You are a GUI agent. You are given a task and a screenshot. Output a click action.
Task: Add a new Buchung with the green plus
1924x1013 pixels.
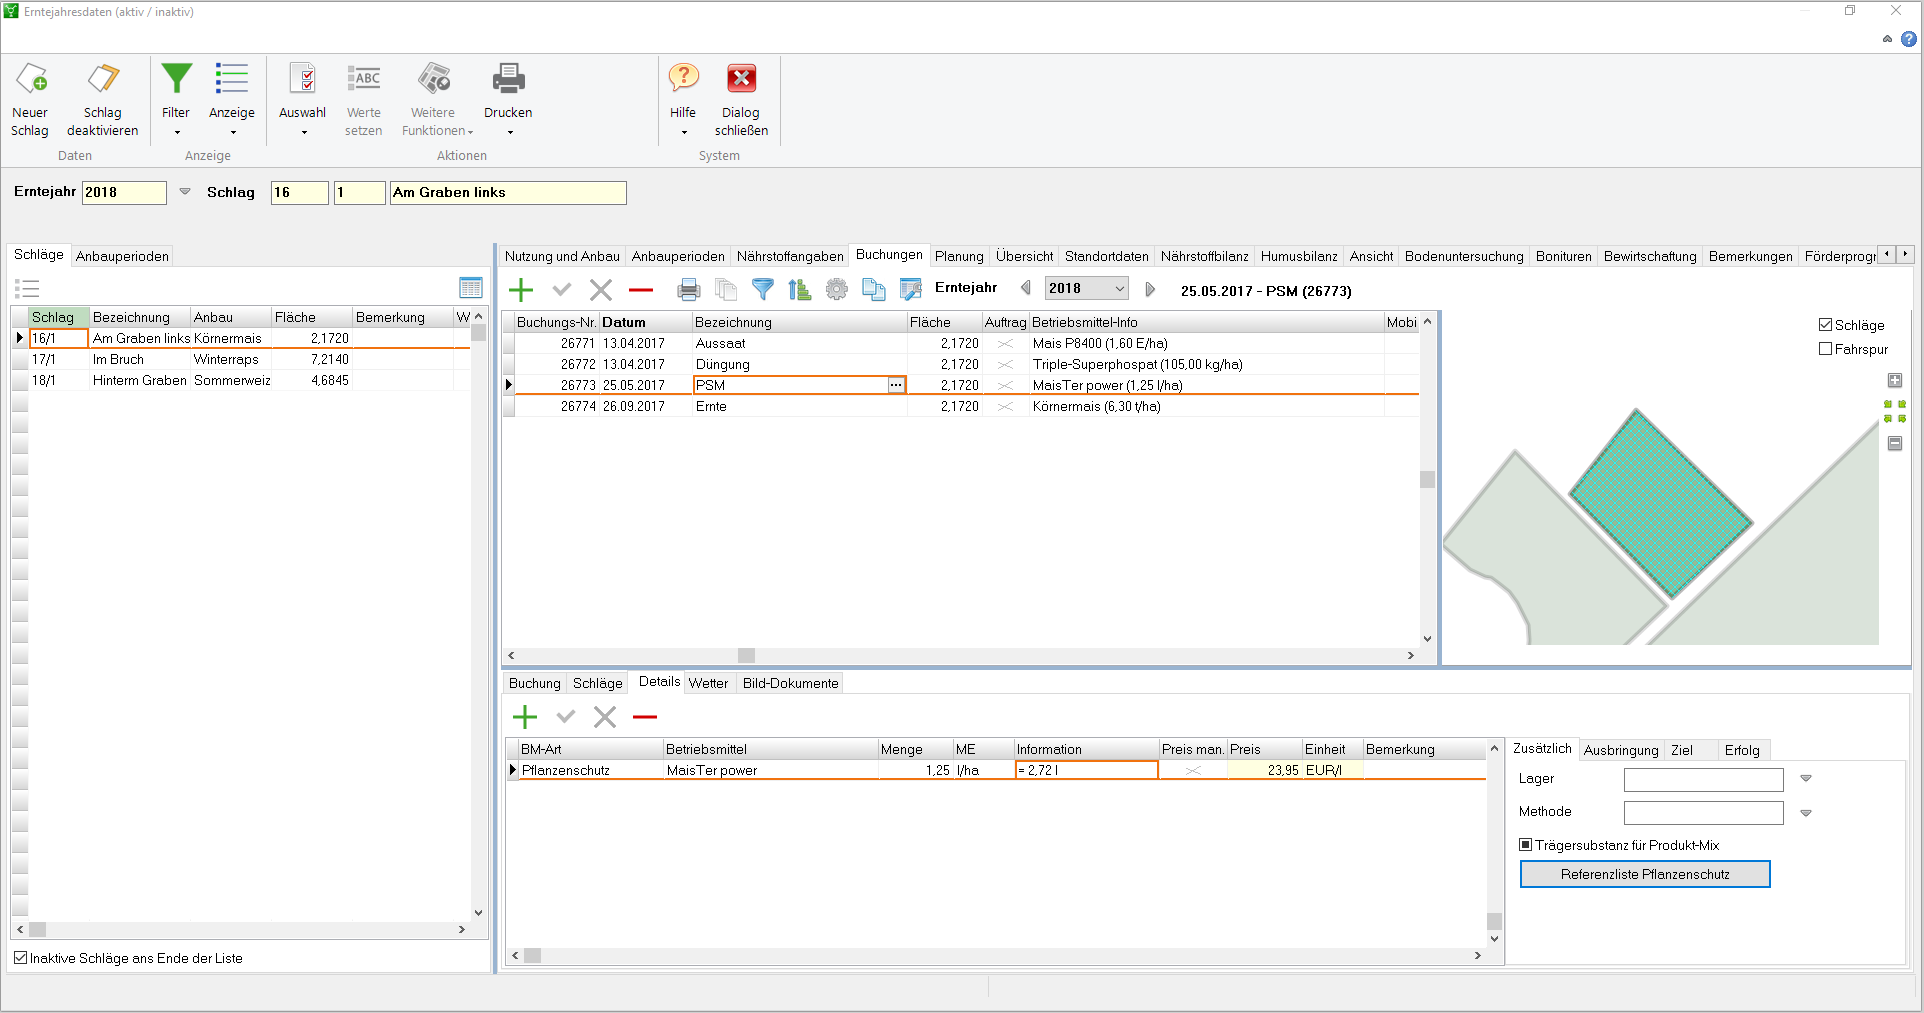[521, 290]
